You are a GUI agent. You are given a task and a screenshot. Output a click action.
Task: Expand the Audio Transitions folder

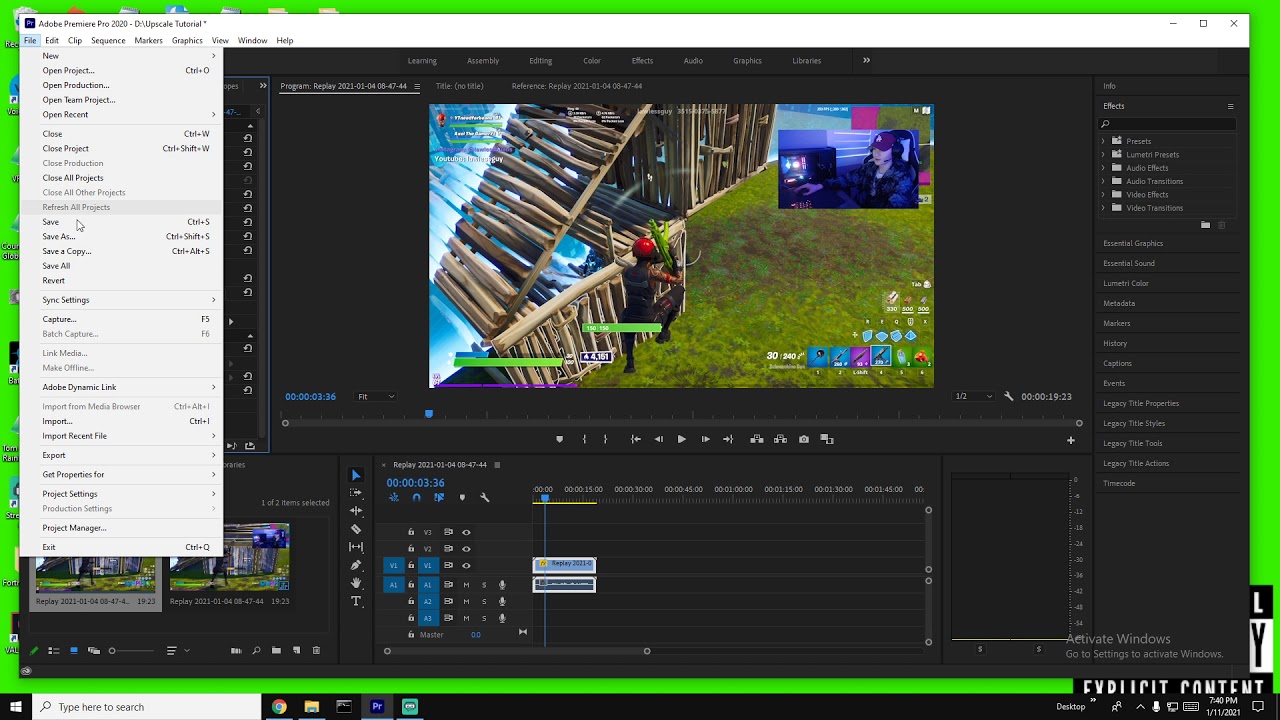point(1103,181)
